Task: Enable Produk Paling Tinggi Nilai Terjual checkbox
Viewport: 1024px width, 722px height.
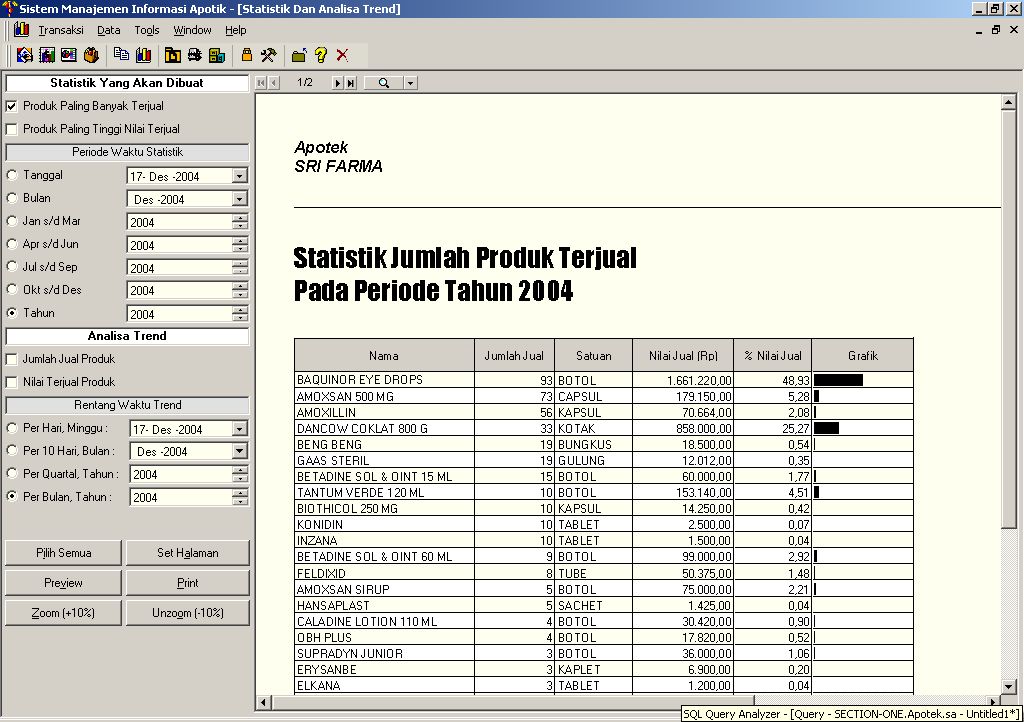Action: tap(12, 129)
